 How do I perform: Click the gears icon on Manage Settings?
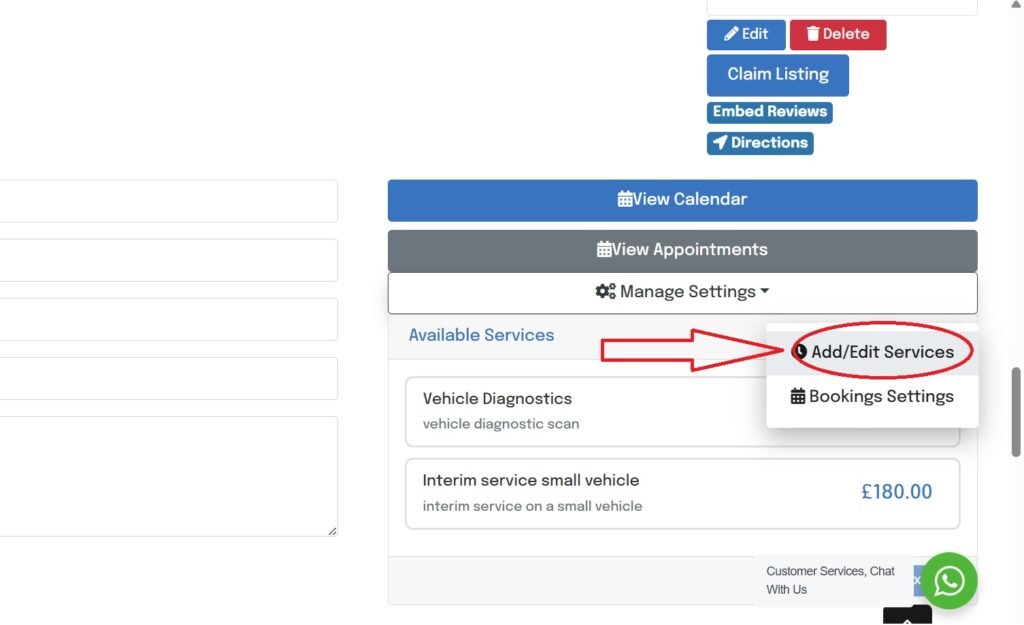605,292
